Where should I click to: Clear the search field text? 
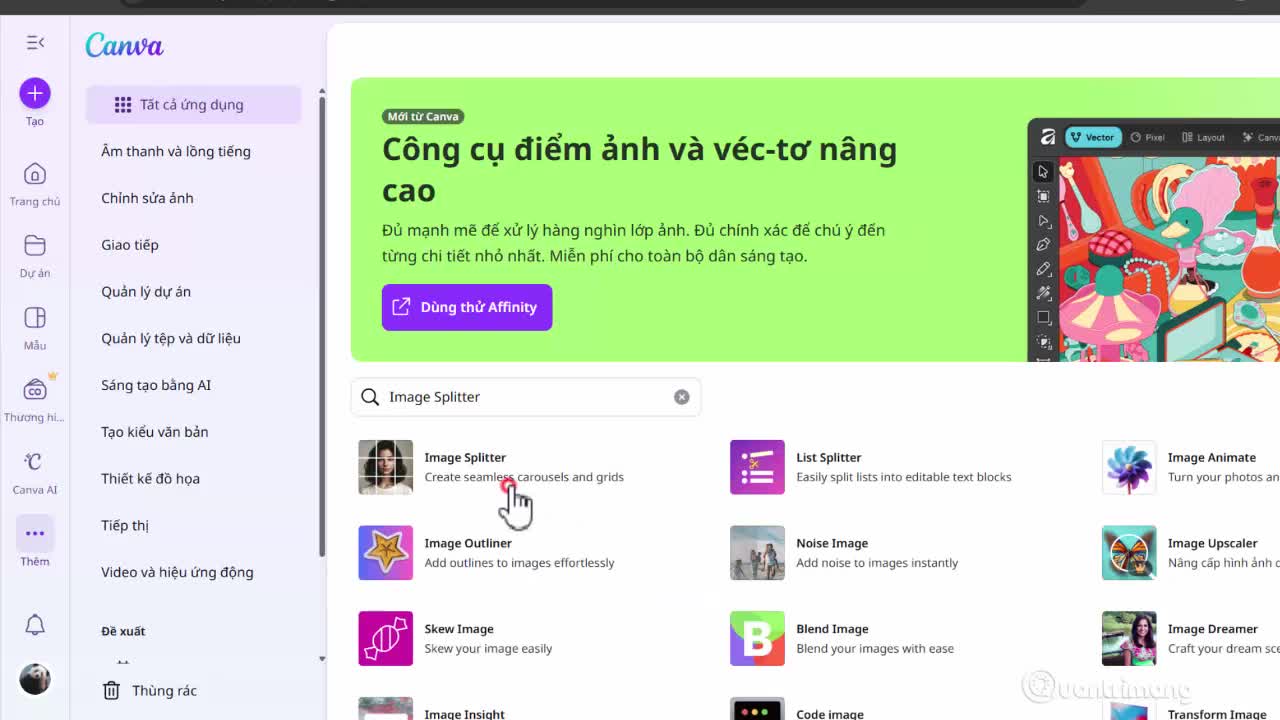click(681, 397)
